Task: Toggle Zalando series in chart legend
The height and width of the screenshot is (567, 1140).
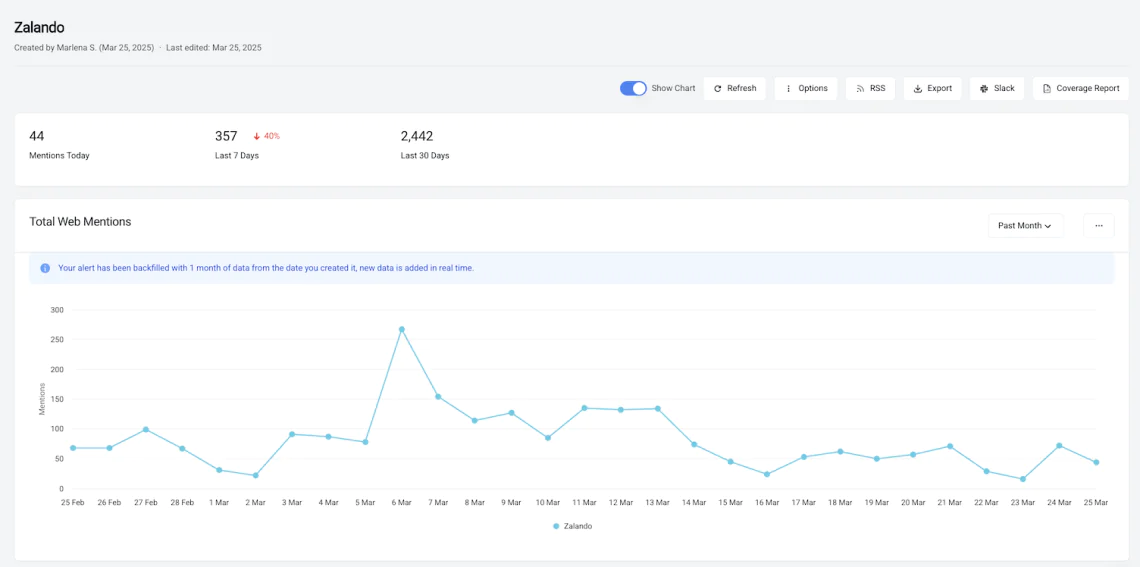Action: pyautogui.click(x=573, y=526)
